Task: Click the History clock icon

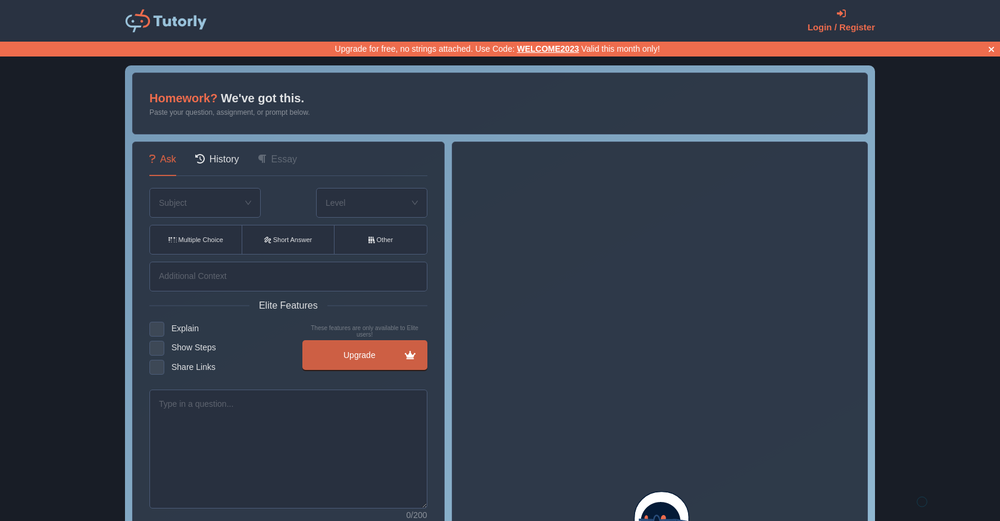Action: click(200, 159)
